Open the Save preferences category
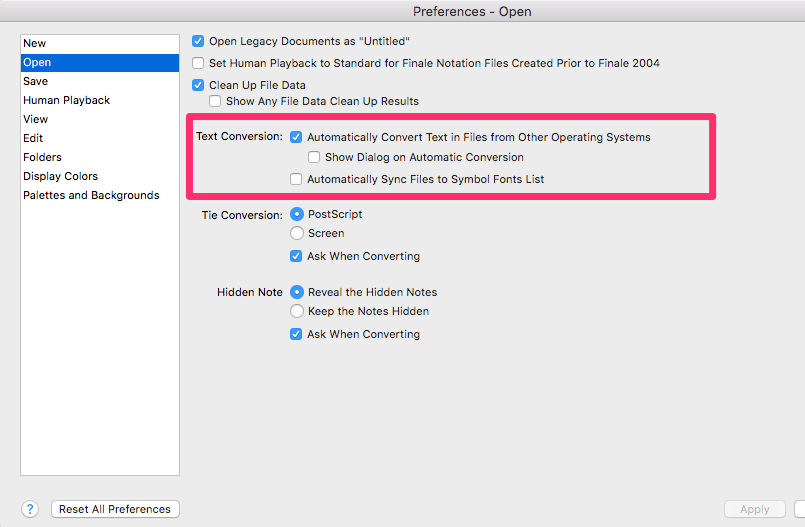 click(x=36, y=81)
